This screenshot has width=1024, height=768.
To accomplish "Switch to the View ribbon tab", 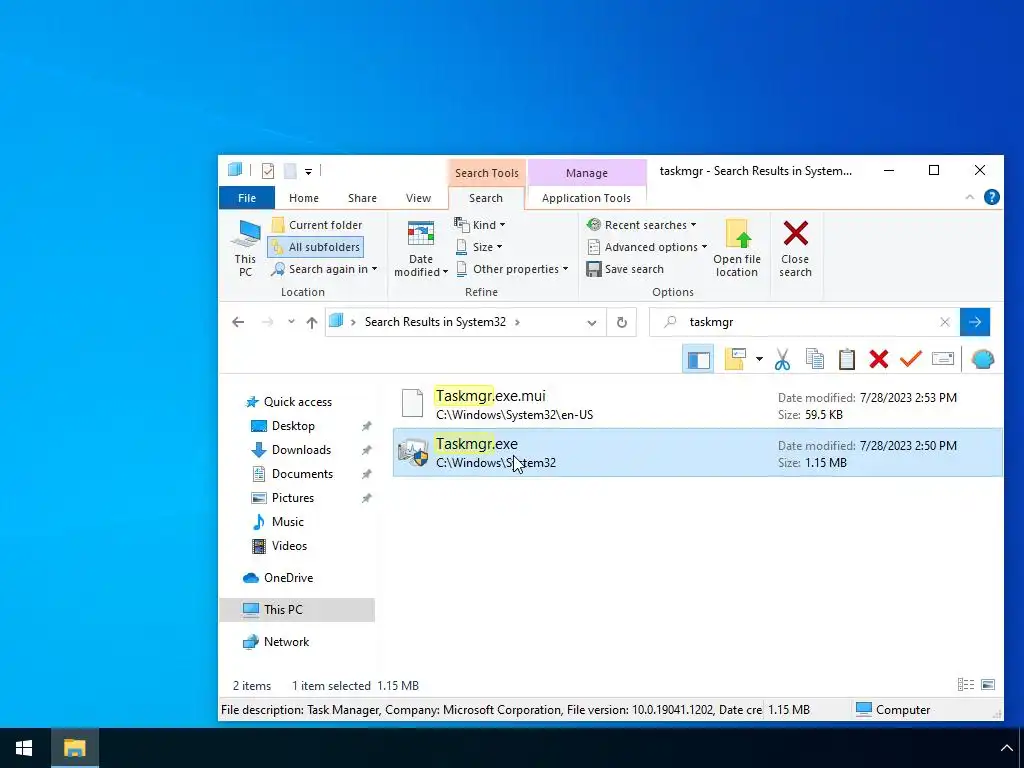I will coord(418,198).
